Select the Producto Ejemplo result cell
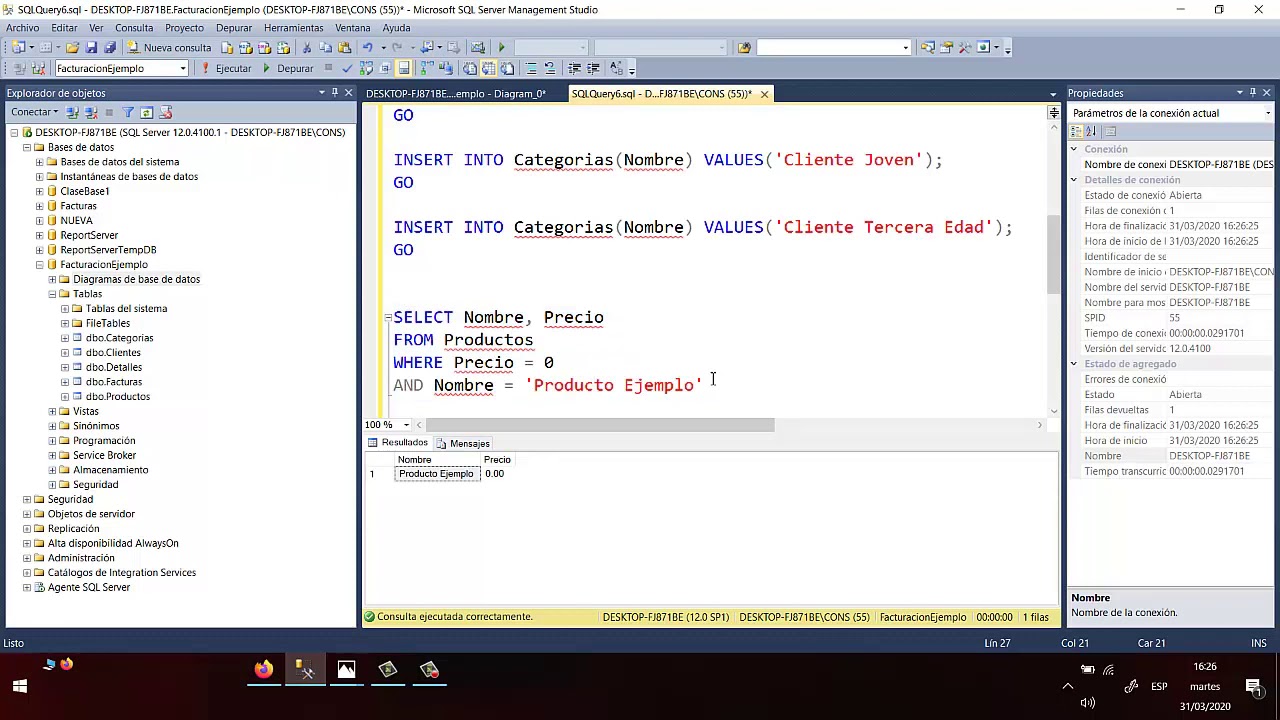 tap(437, 474)
